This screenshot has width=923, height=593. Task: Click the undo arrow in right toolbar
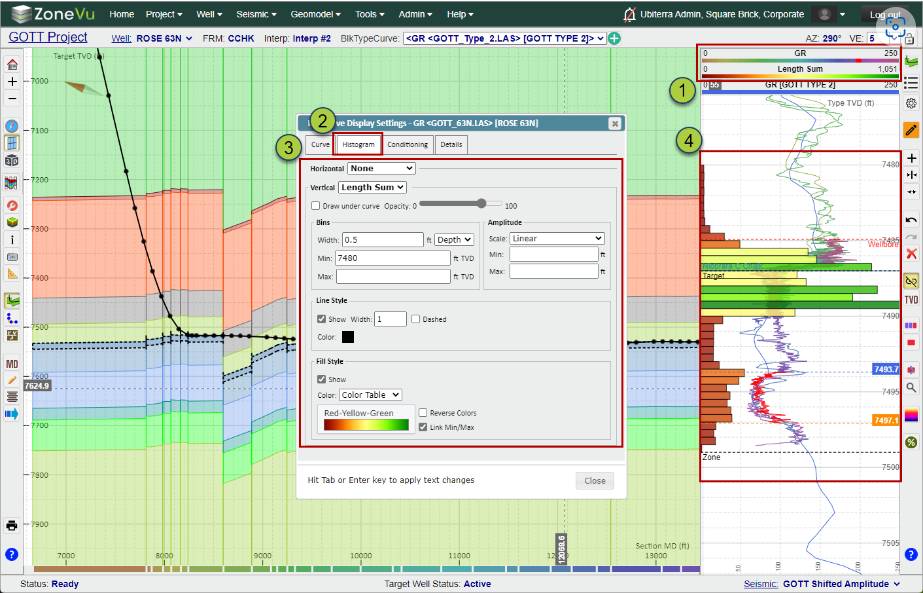(911, 220)
